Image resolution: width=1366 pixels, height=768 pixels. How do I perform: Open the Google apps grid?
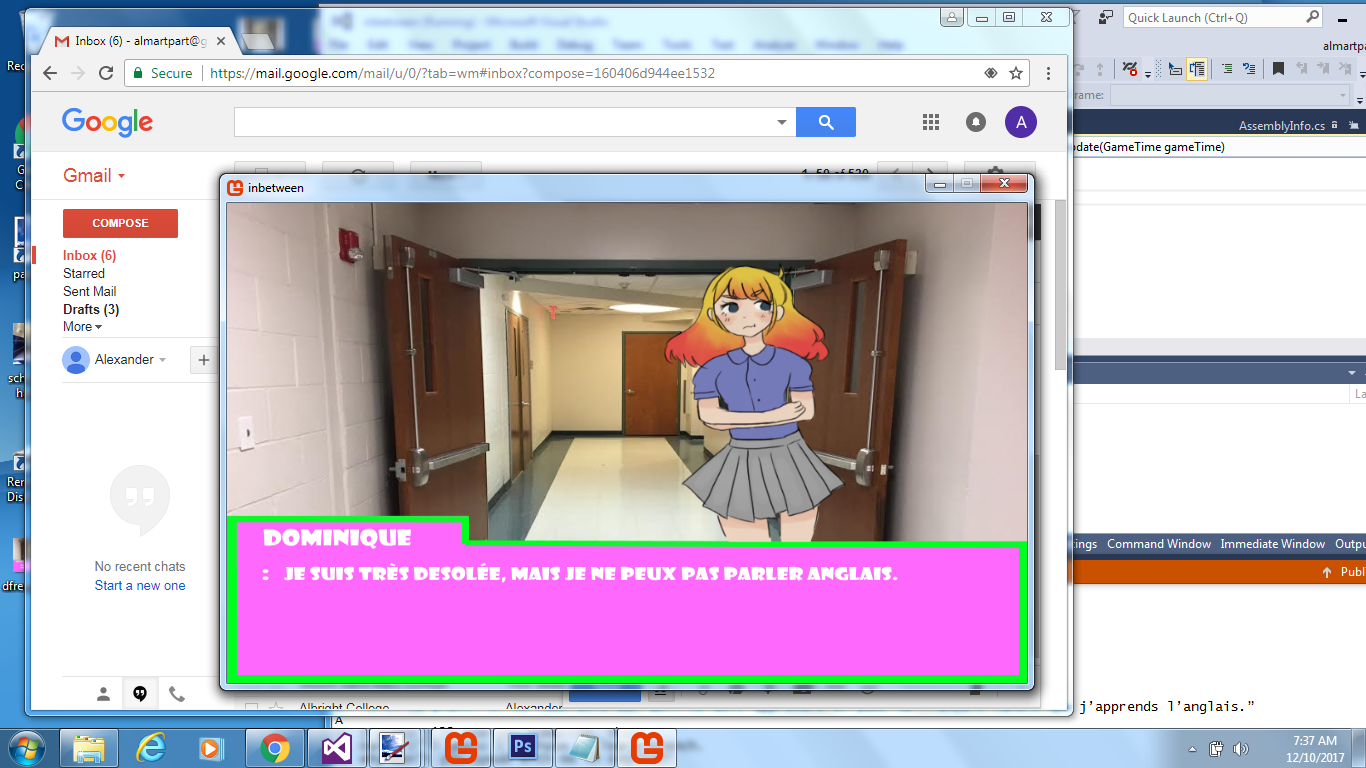pos(931,122)
